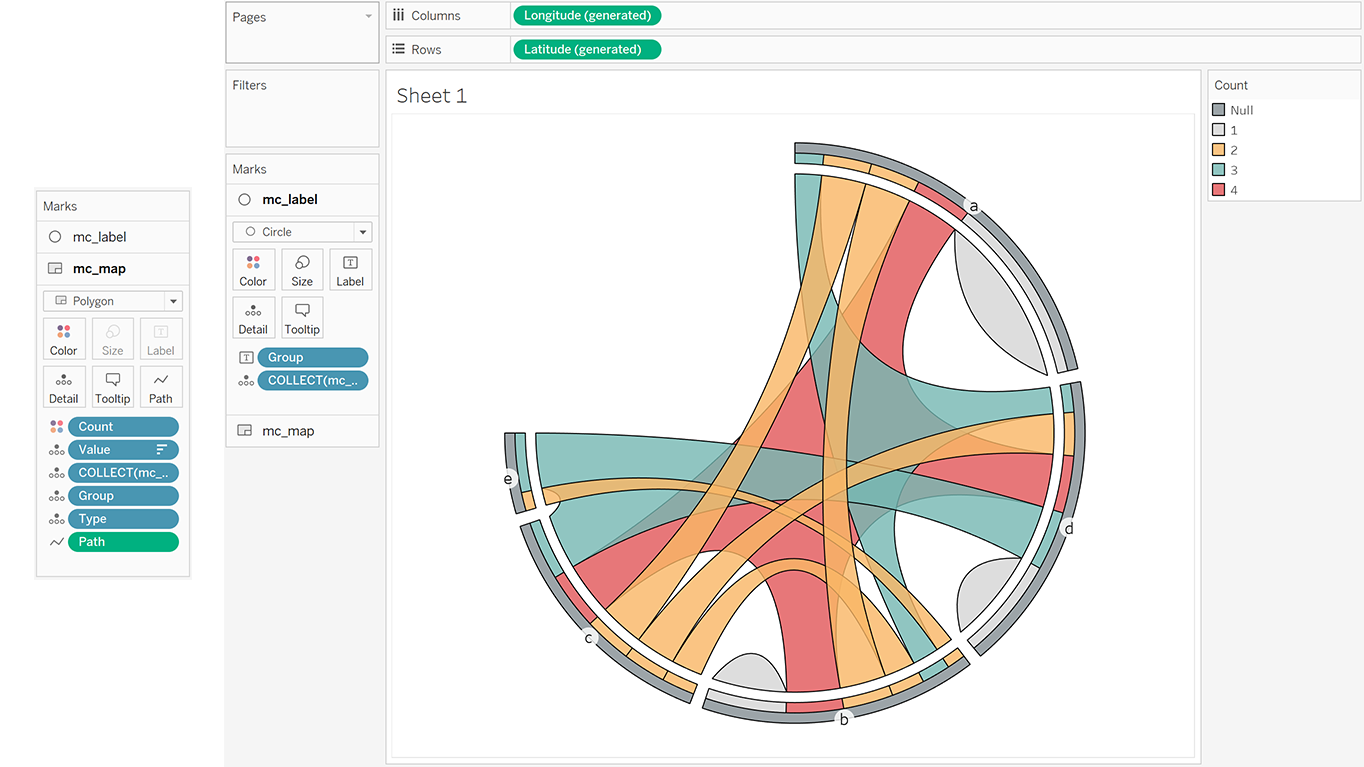1364x767 pixels.
Task: Open the Tooltip button in the Polygon marks panel
Action: pyautogui.click(x=113, y=387)
